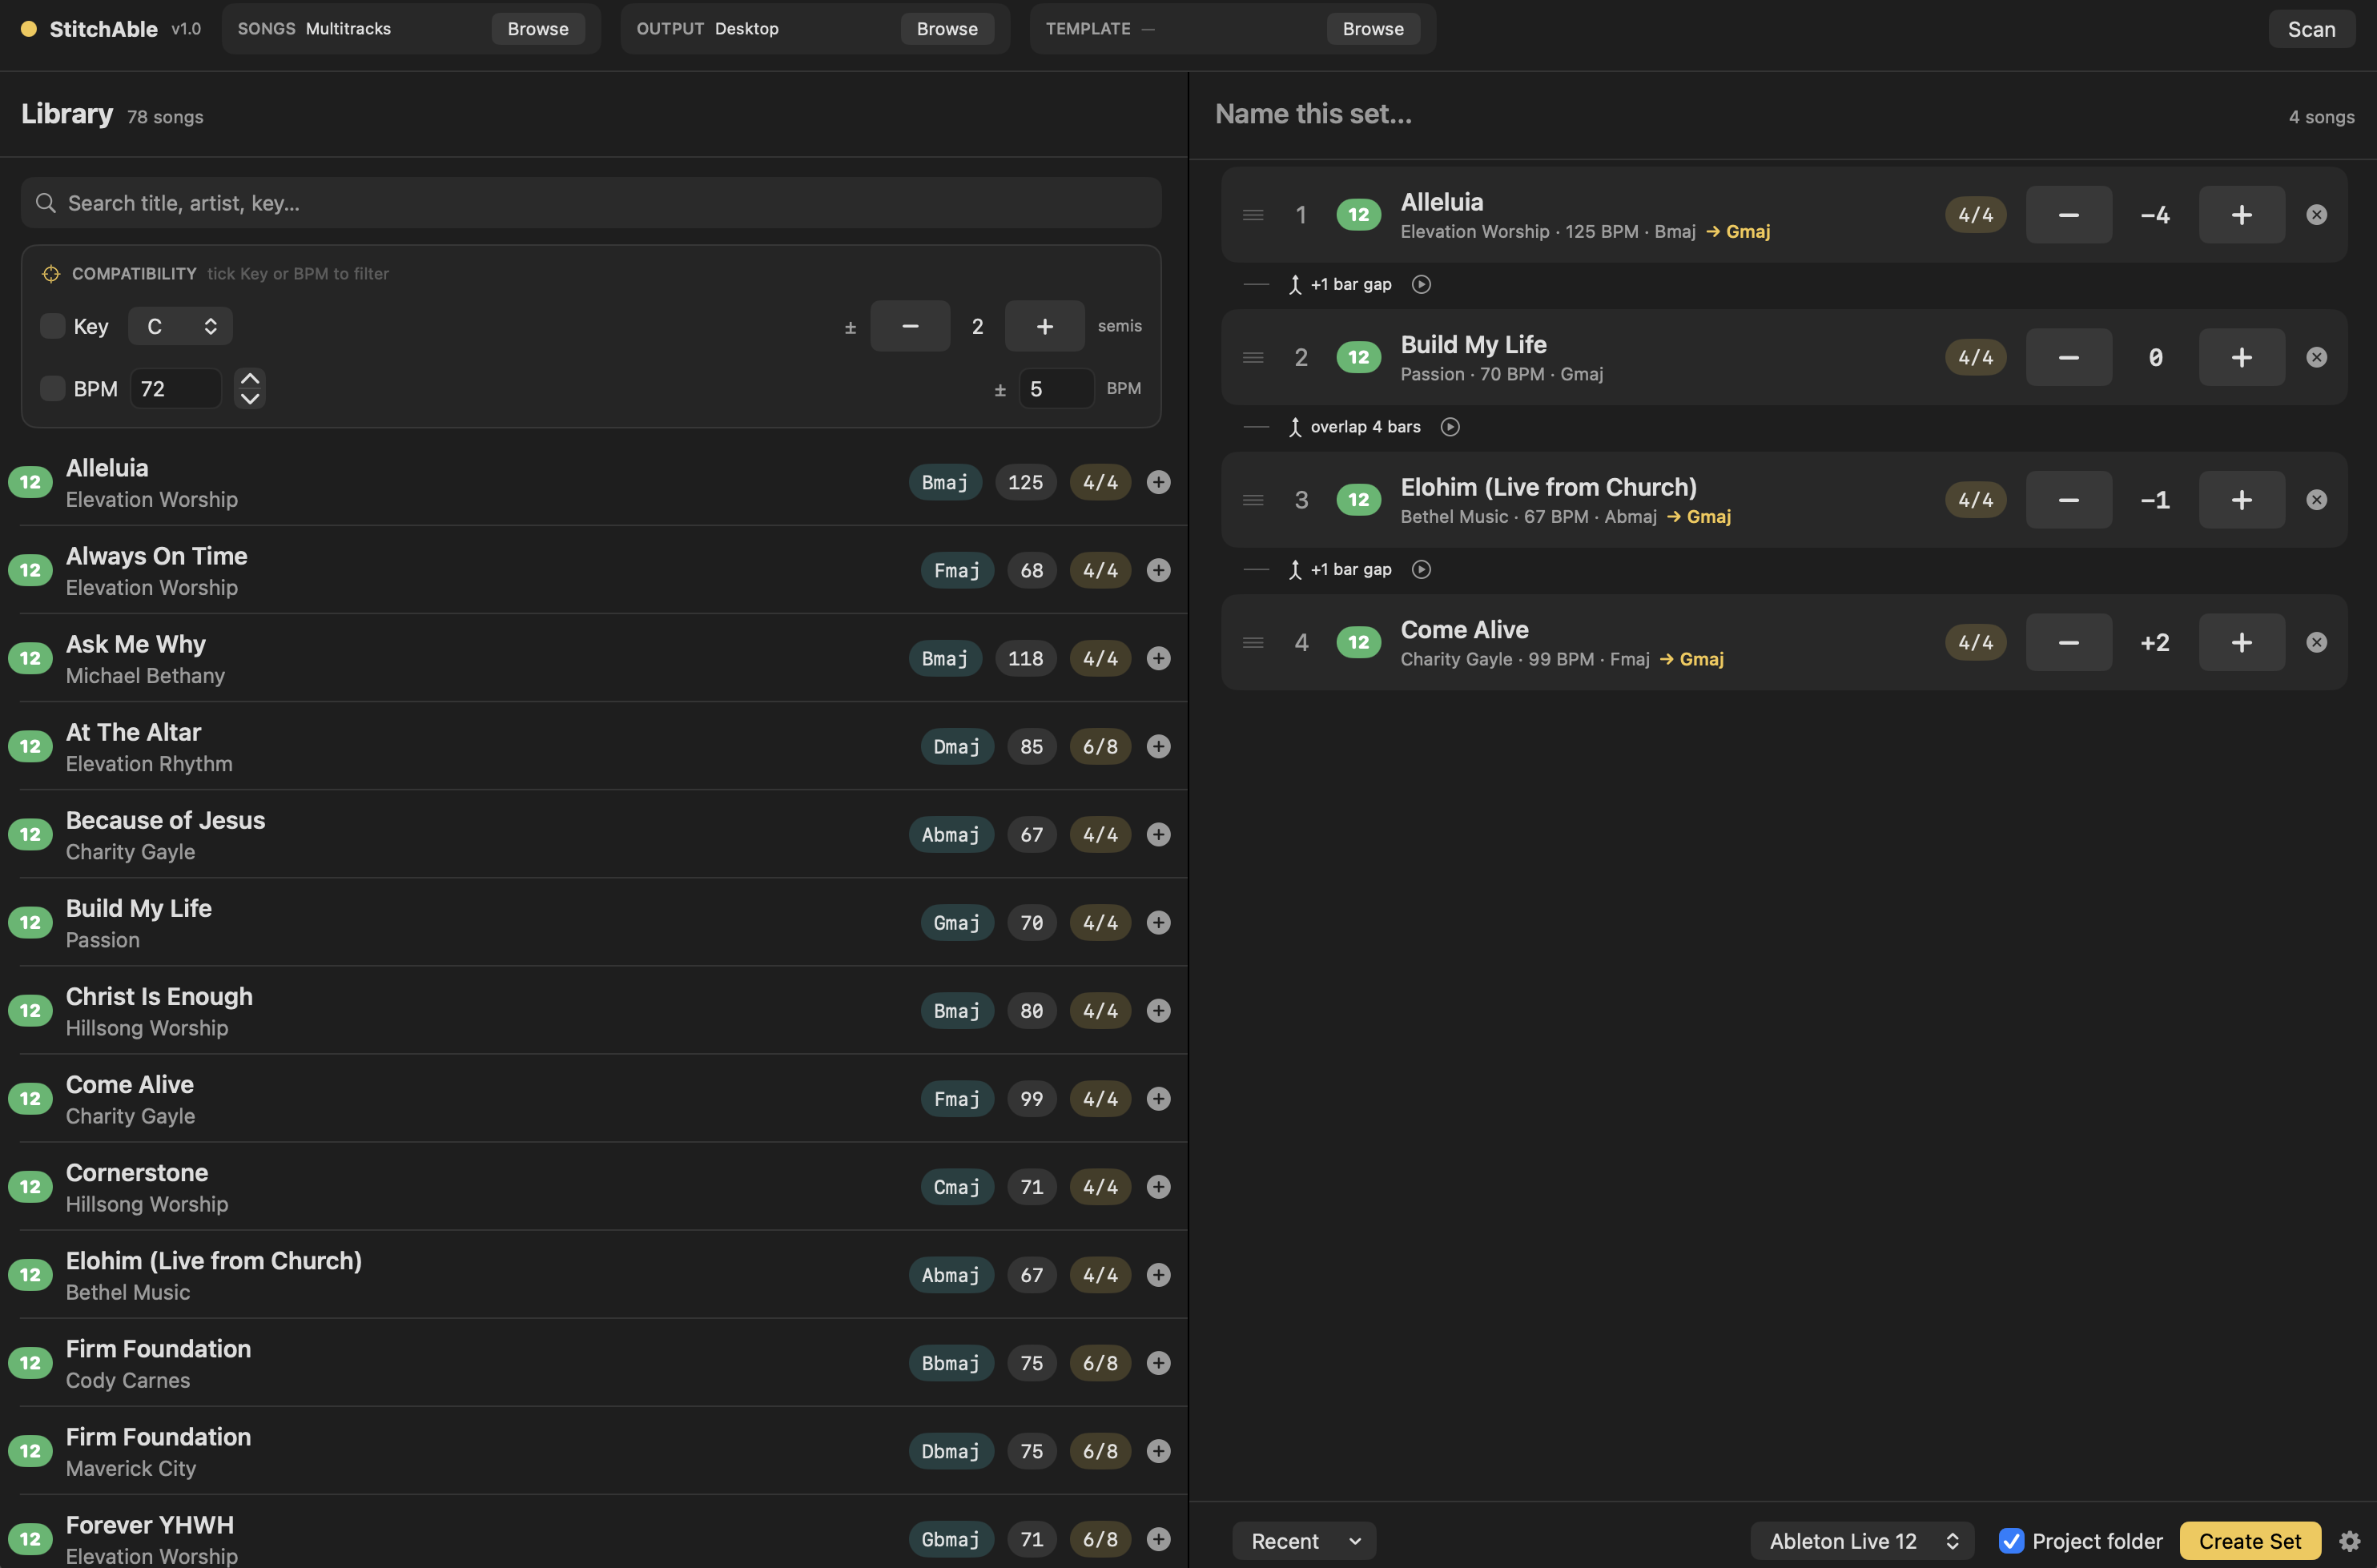Transpose Elohim down a semitone
The width and height of the screenshot is (2377, 1568).
click(2069, 500)
